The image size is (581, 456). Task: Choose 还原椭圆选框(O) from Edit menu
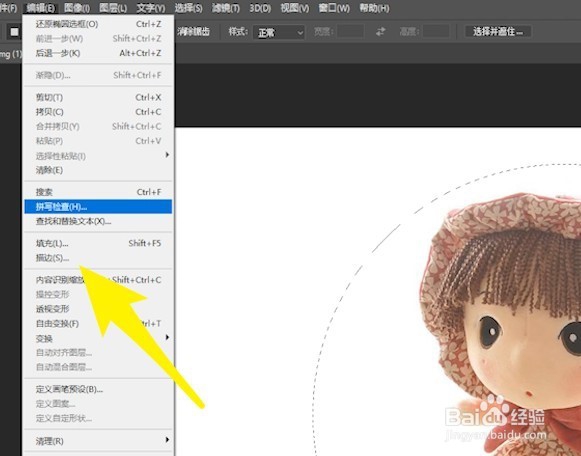click(99, 24)
